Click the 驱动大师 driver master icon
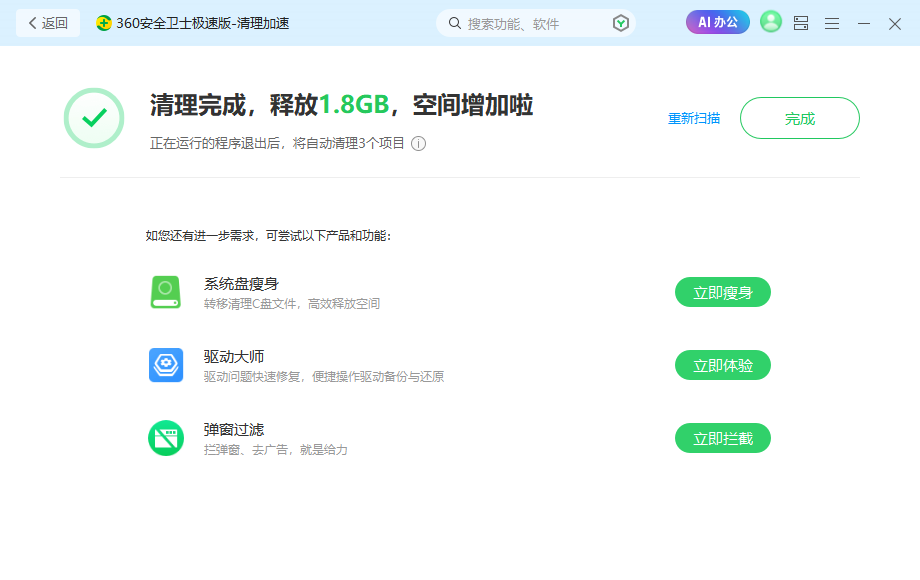The width and height of the screenshot is (920, 580). [x=166, y=364]
